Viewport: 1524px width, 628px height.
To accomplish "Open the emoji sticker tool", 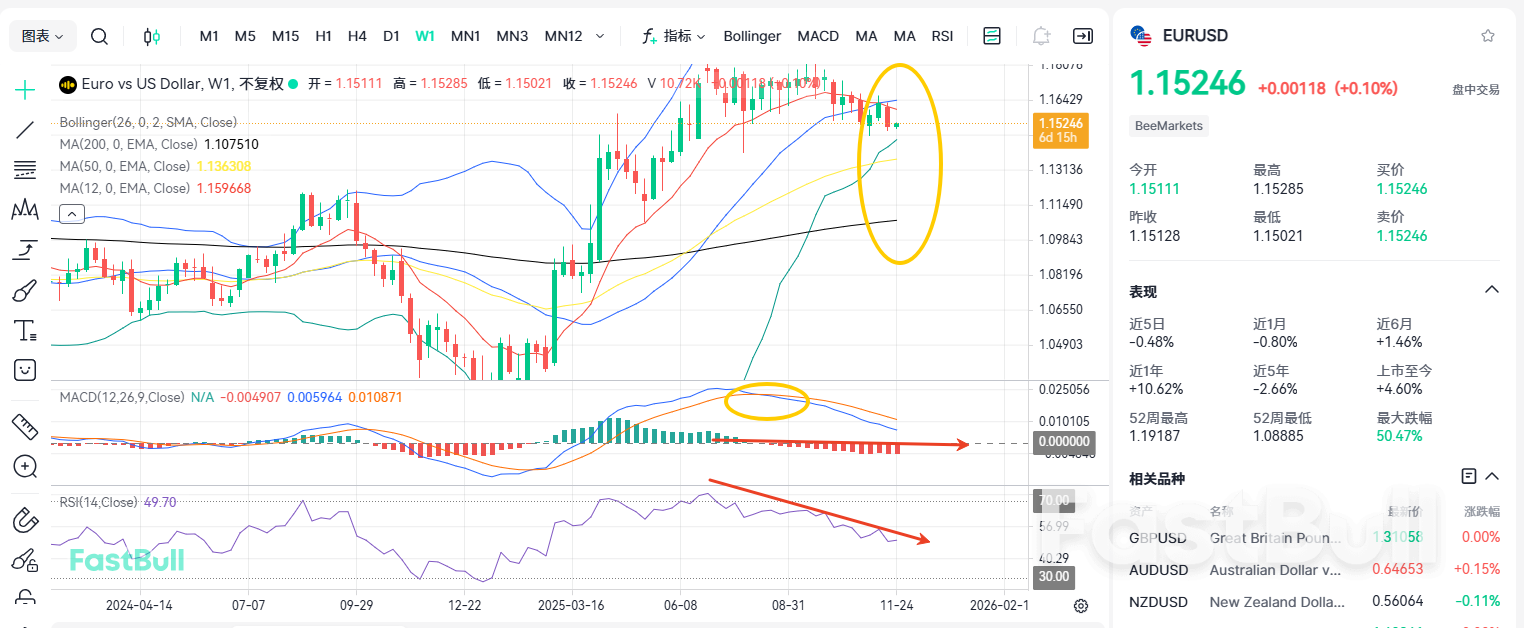I will pyautogui.click(x=24, y=370).
